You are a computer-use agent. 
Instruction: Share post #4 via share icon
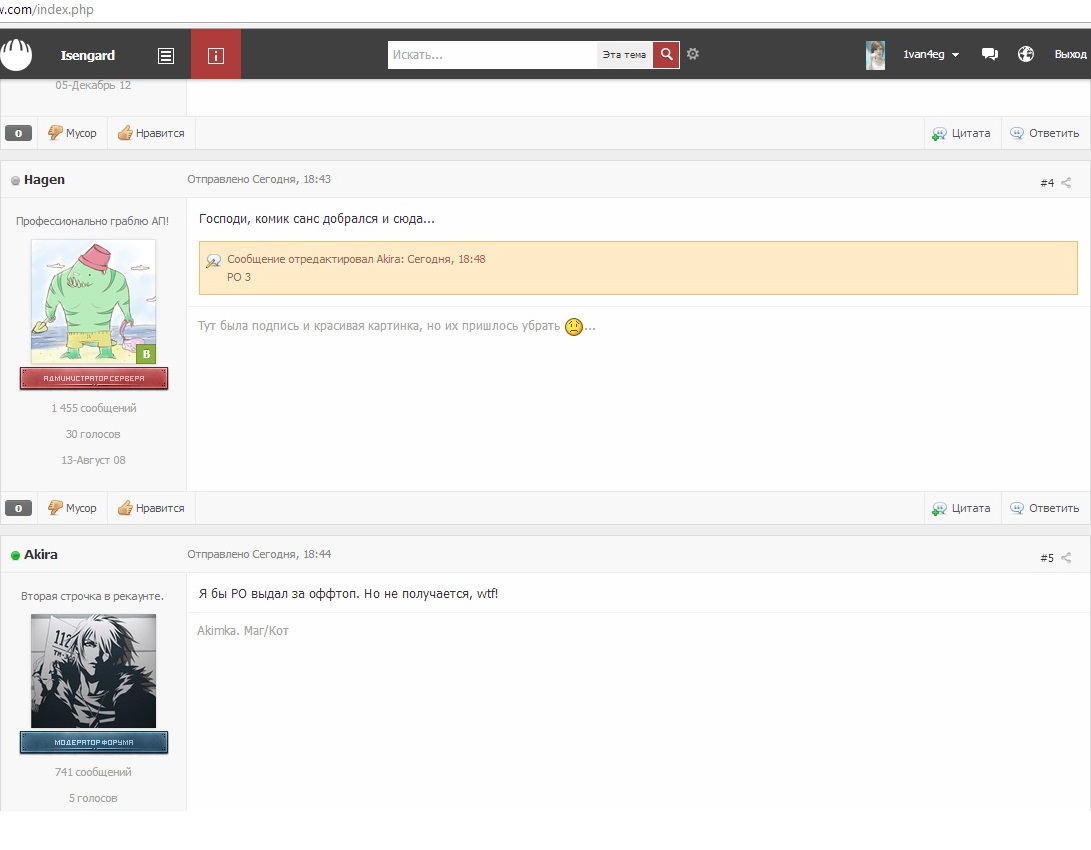[1066, 182]
